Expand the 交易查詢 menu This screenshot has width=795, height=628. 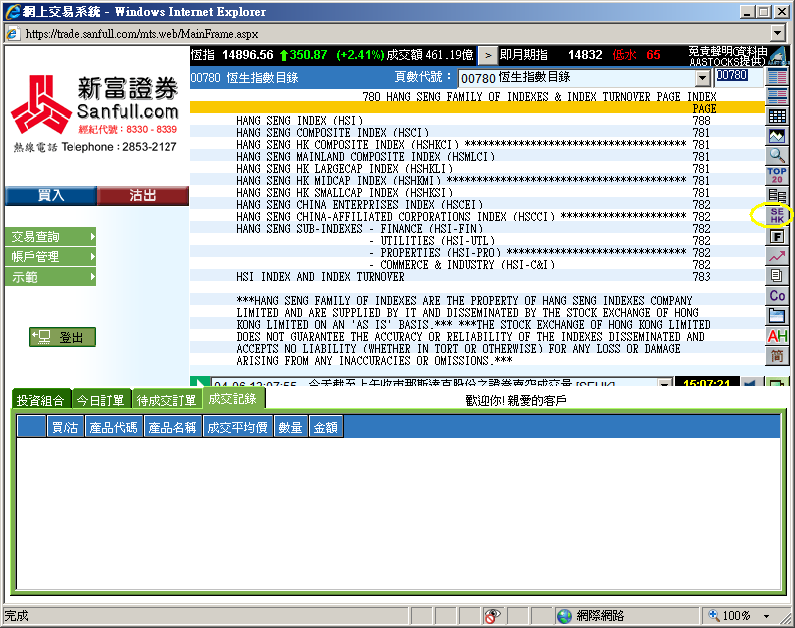pyautogui.click(x=50, y=237)
